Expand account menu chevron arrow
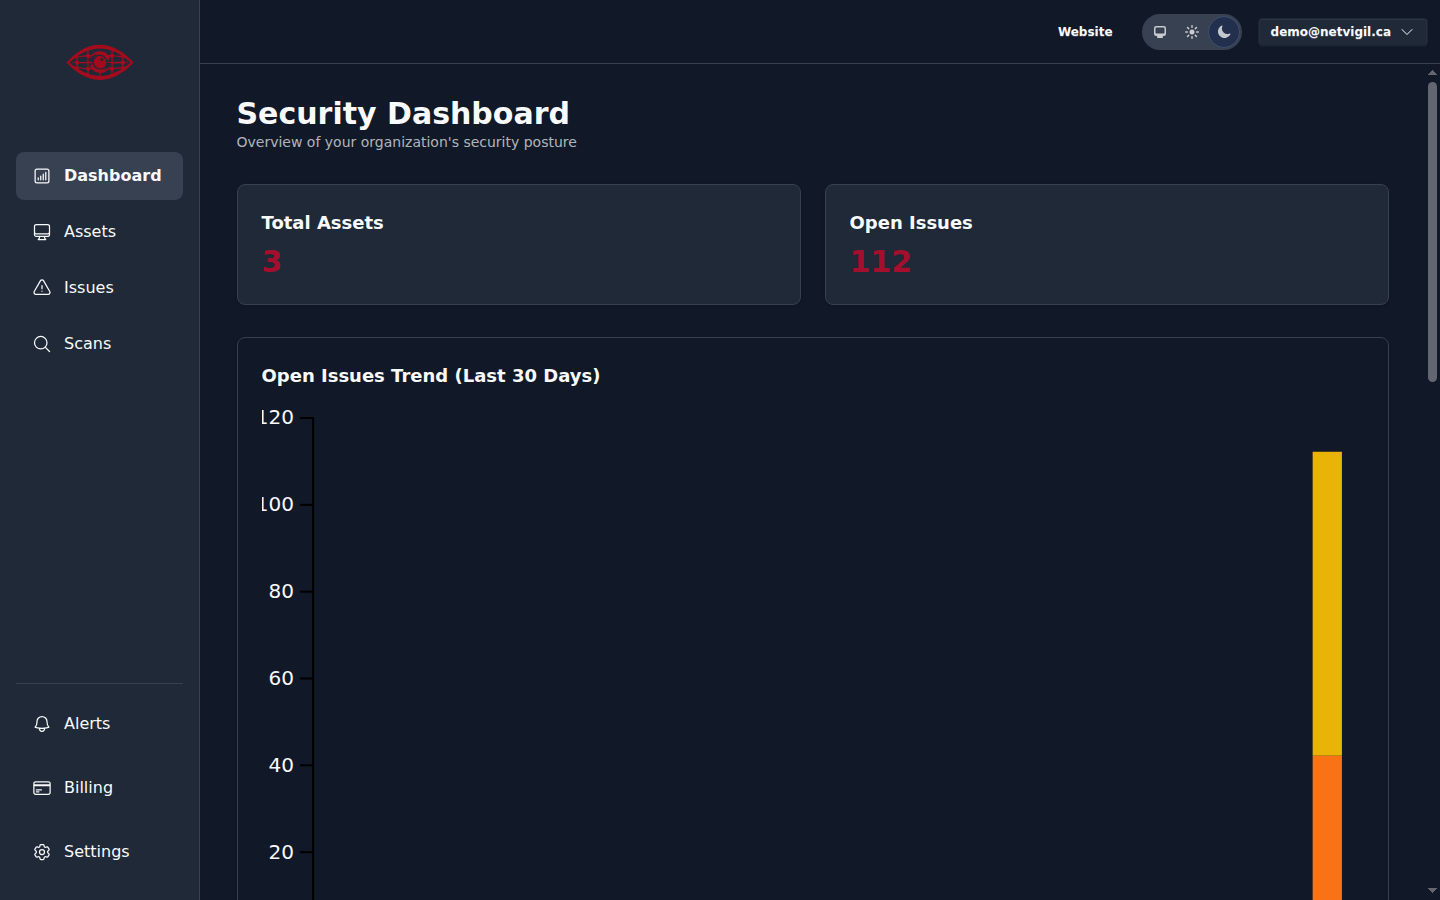 (1407, 32)
